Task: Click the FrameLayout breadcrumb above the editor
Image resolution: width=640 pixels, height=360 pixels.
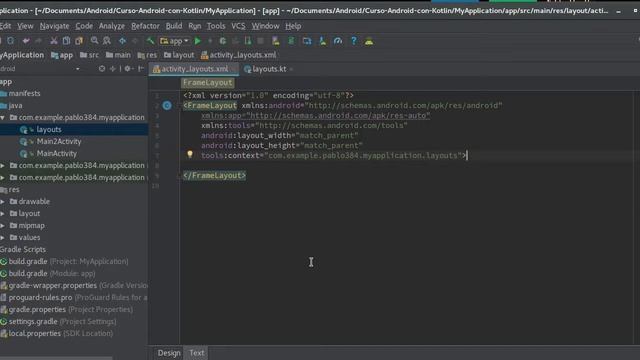Action: click(208, 83)
